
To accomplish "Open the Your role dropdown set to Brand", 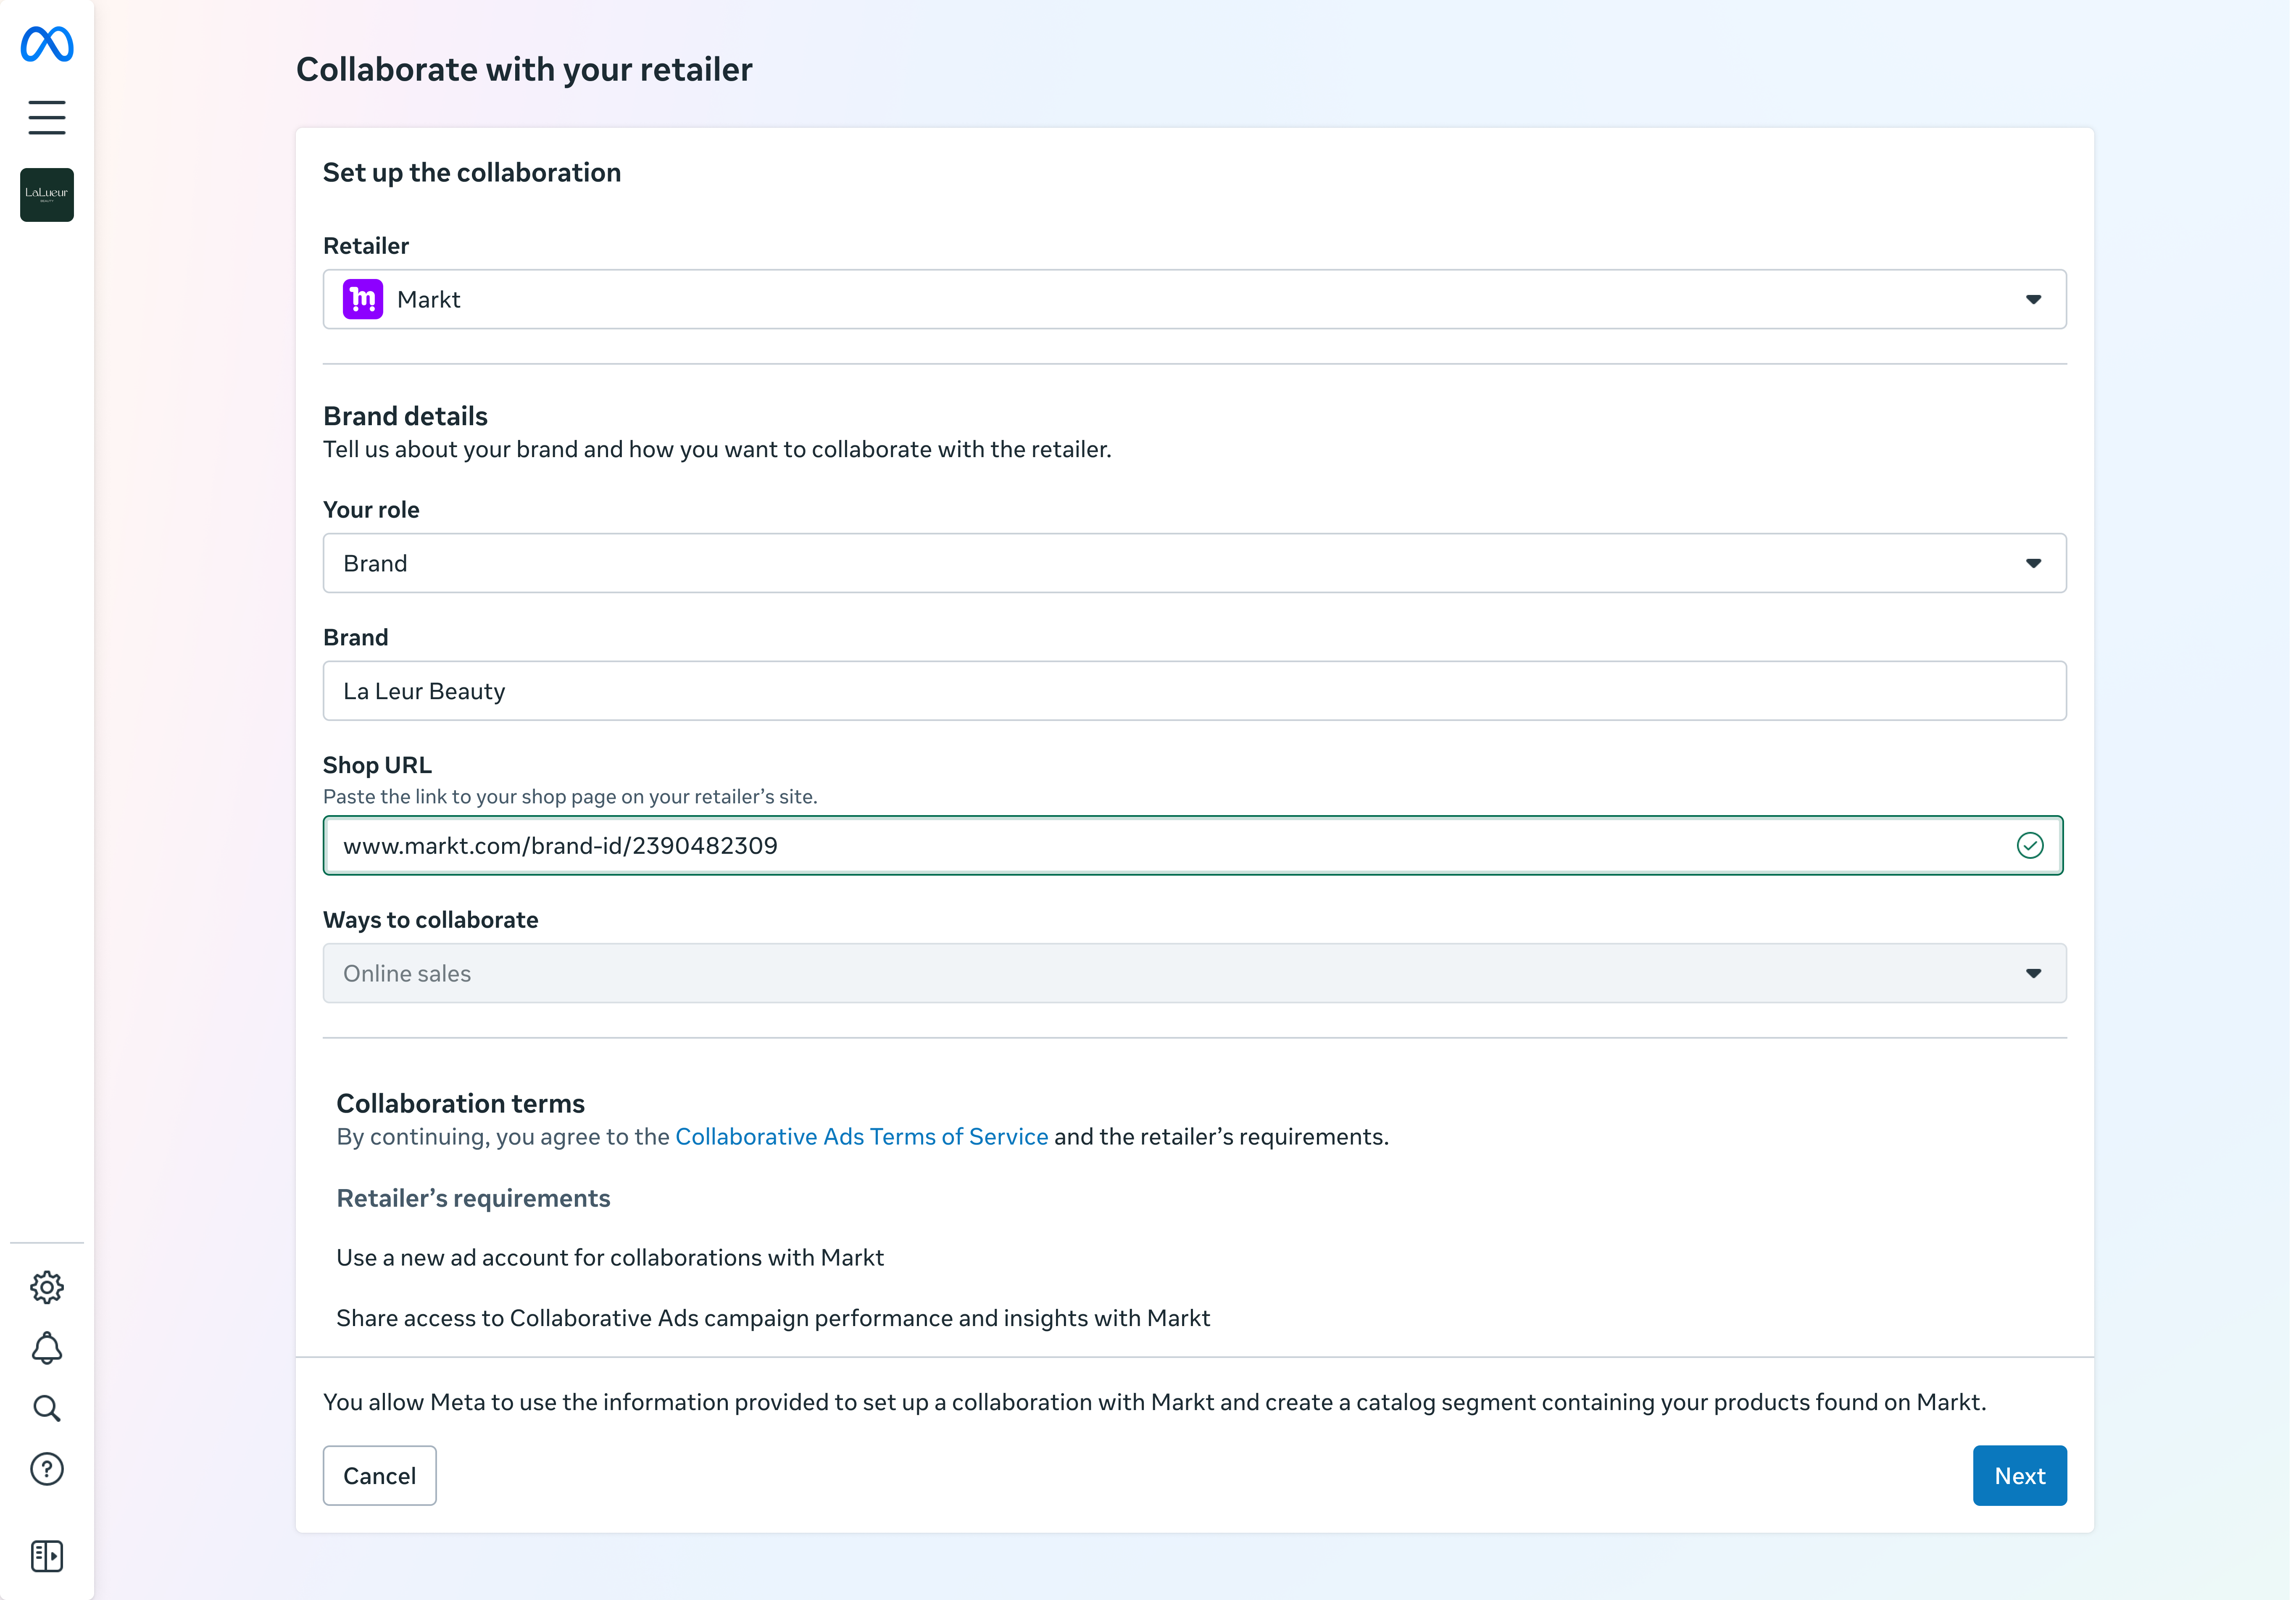I will (x=1195, y=564).
